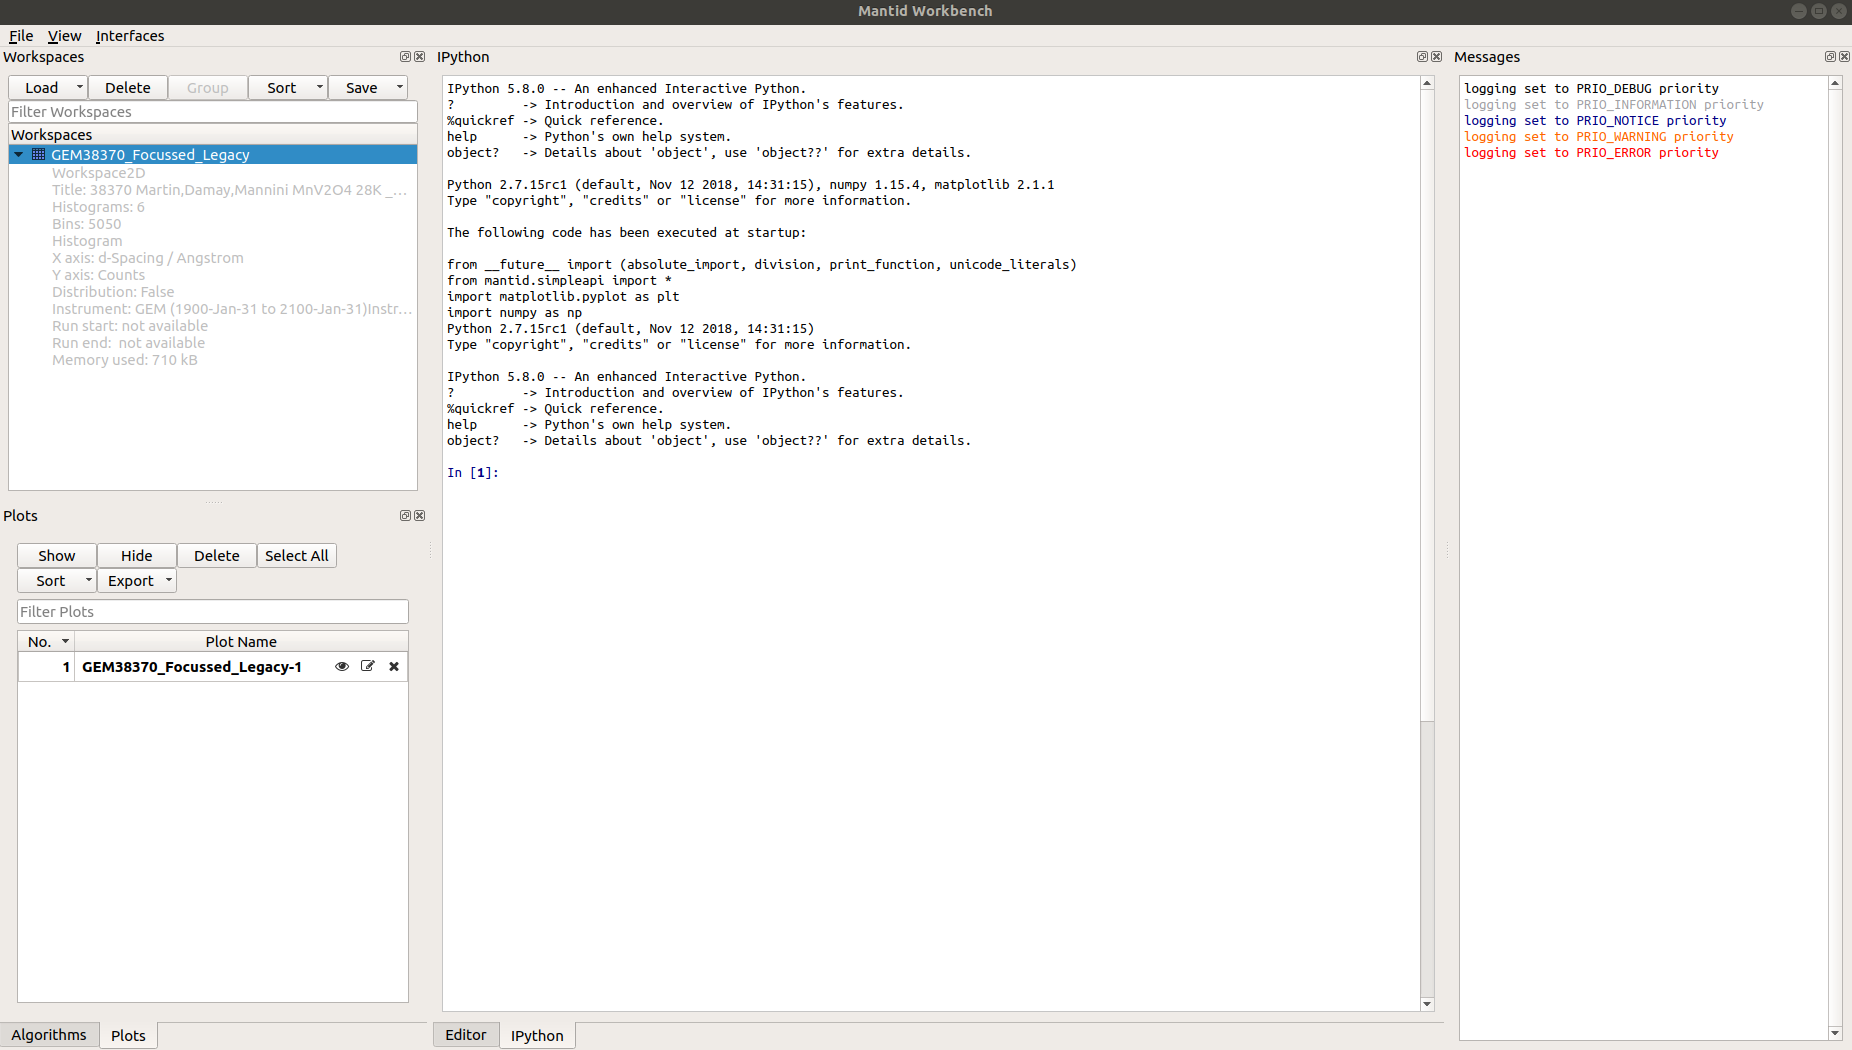Click the Plot Name column header
The width and height of the screenshot is (1852, 1050).
241,642
